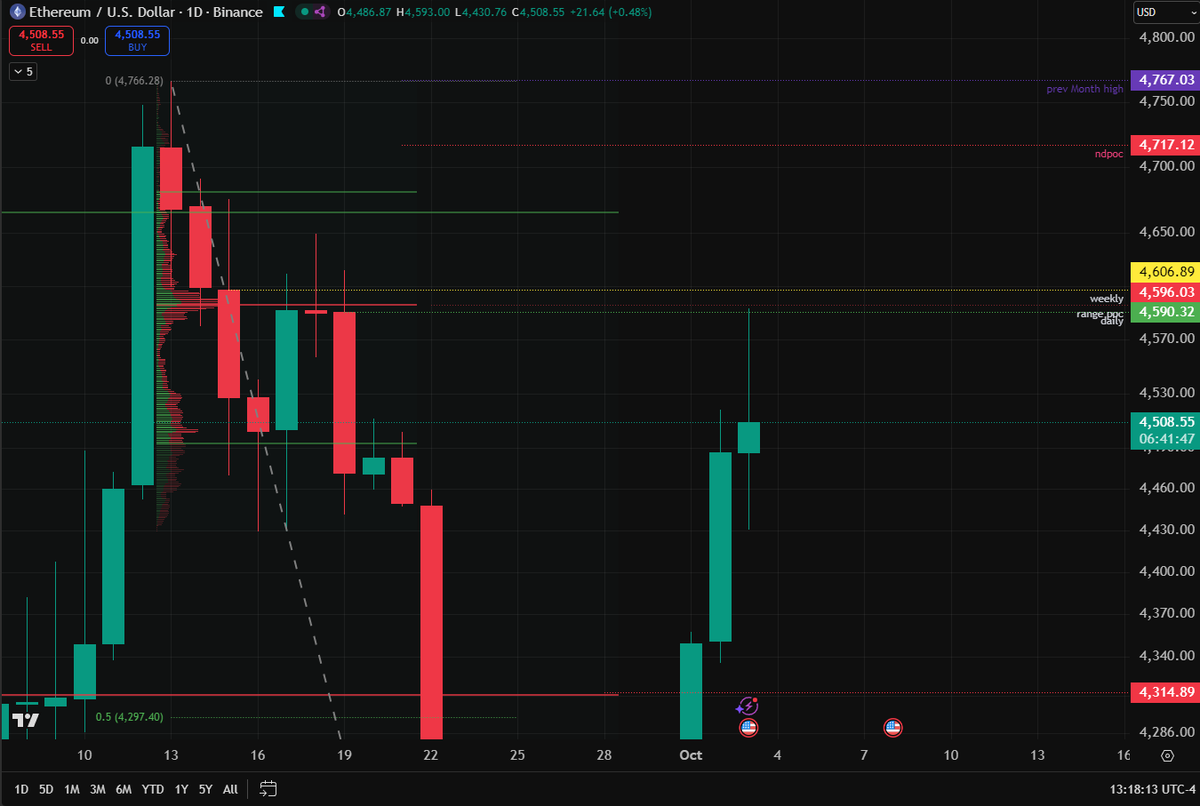
Task: Select the latest green candle with long wick
Action: tap(749, 437)
